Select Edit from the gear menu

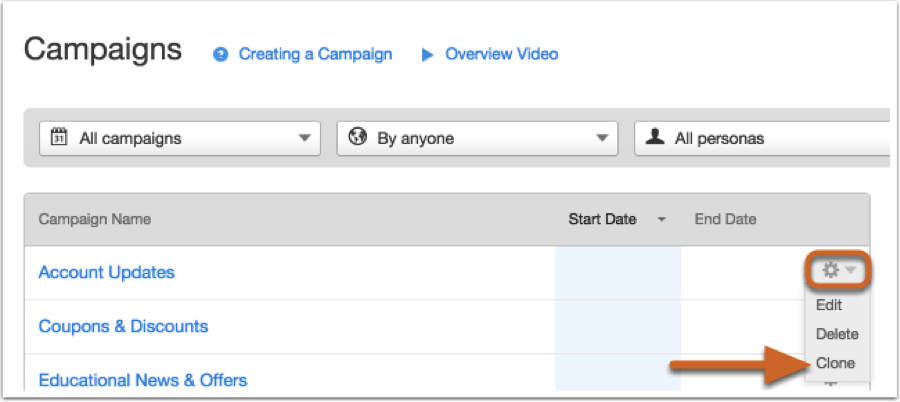click(829, 305)
